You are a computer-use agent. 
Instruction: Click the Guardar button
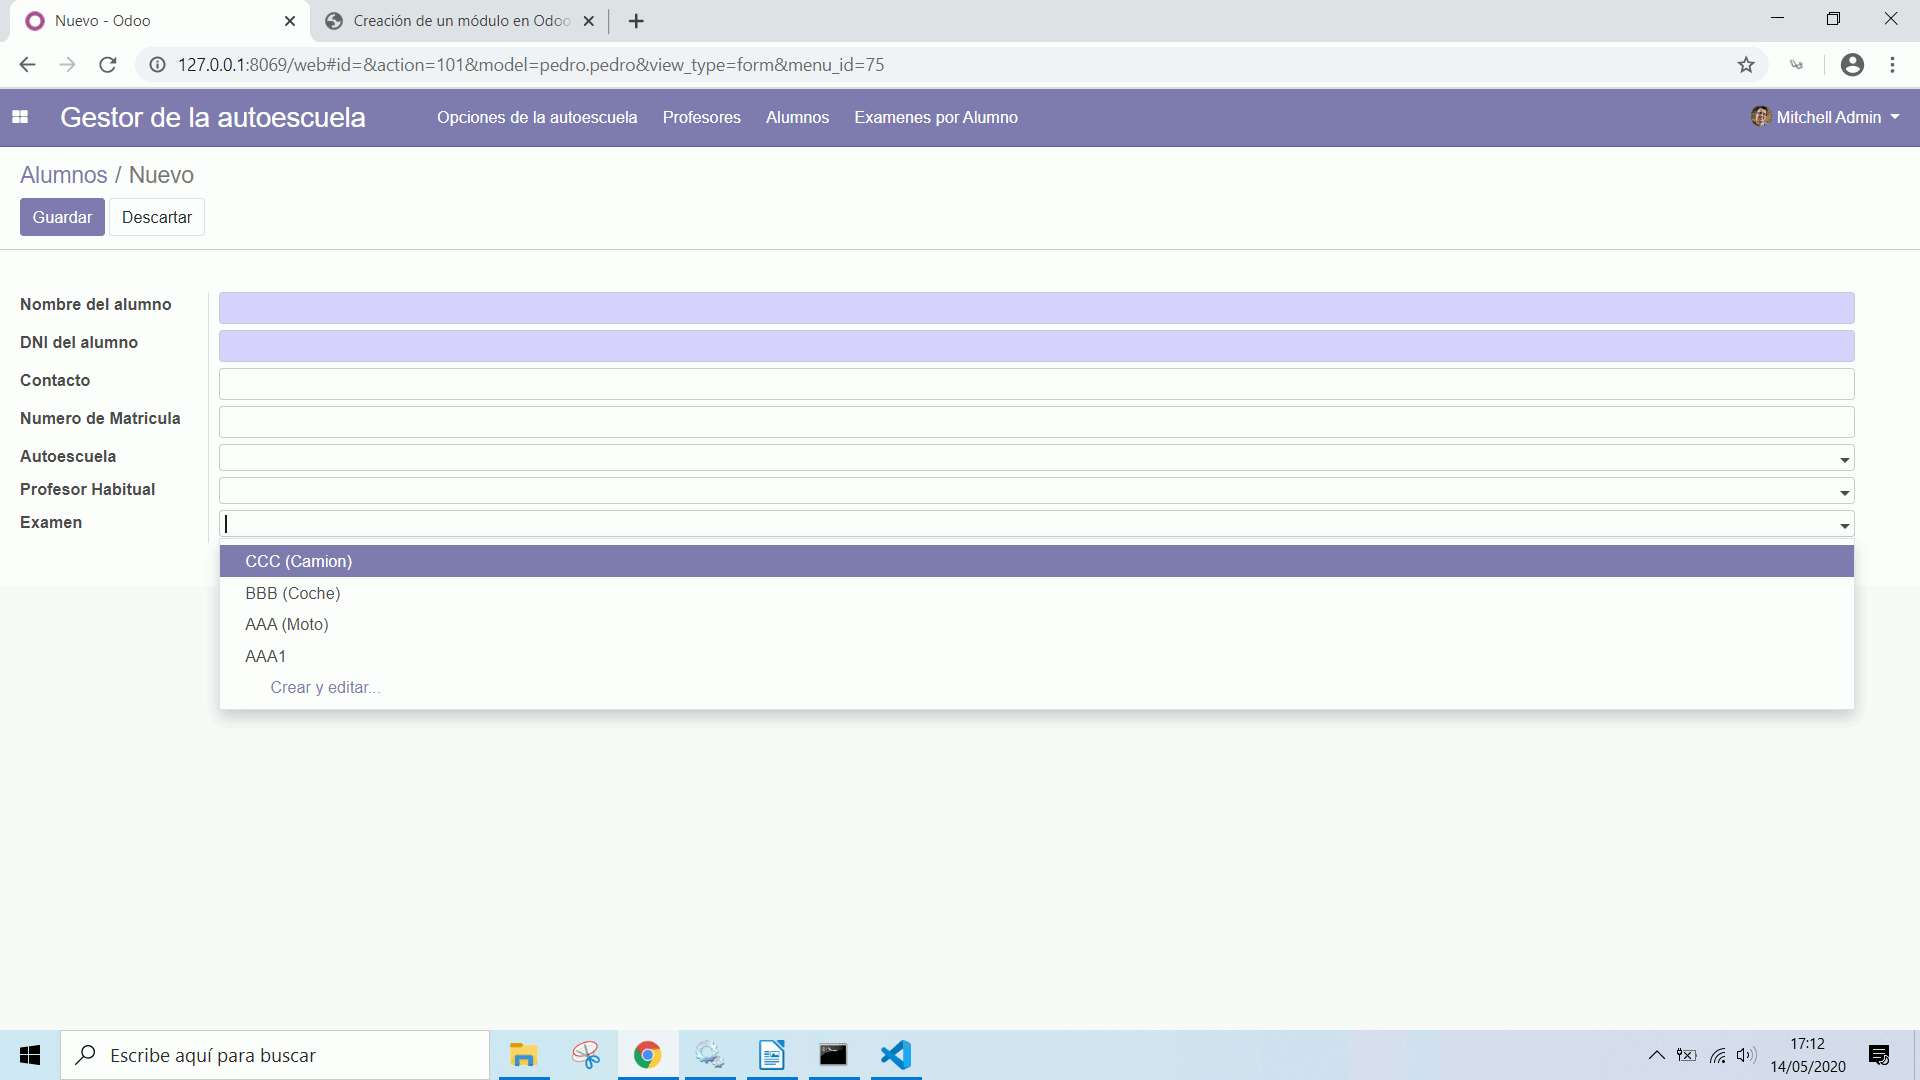(x=61, y=216)
